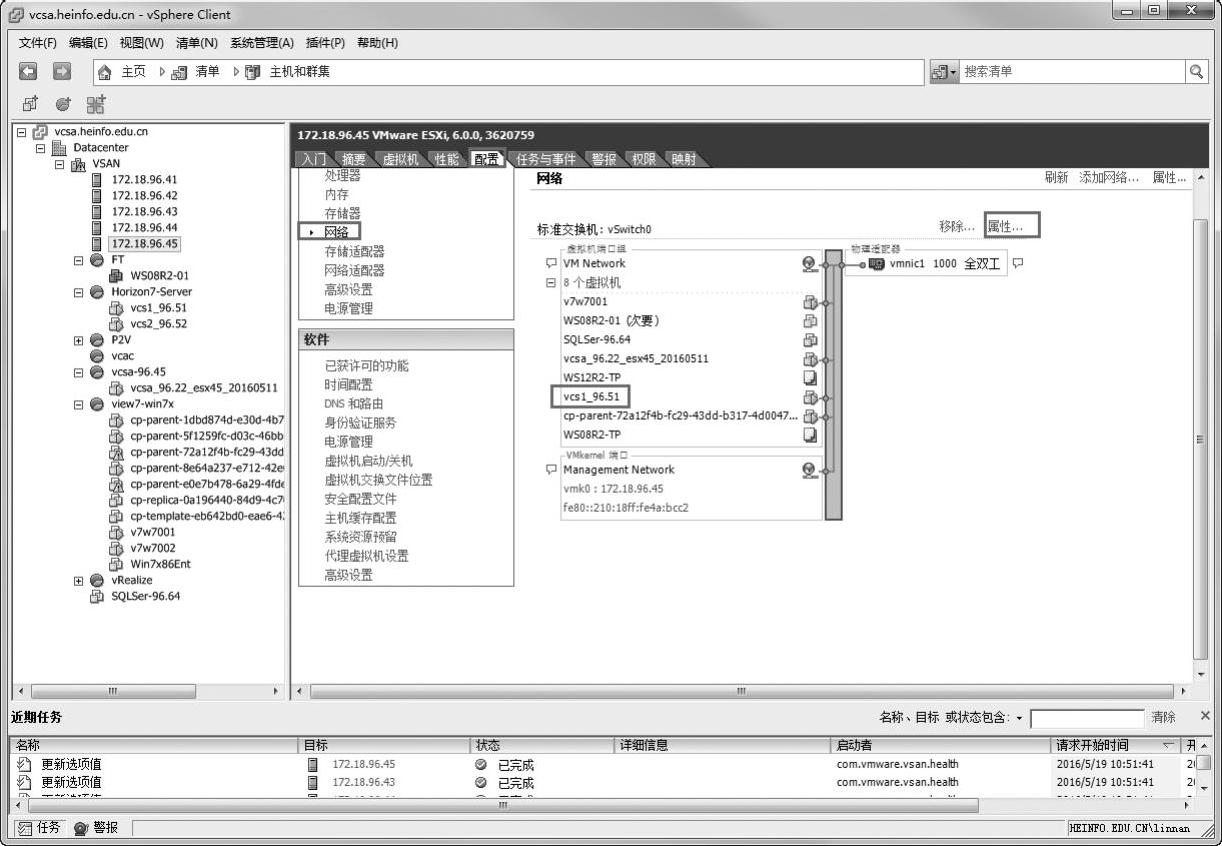Click the VM icon beside SQLSer-96.64 in port group
The height and width of the screenshot is (846, 1222).
(x=810, y=340)
